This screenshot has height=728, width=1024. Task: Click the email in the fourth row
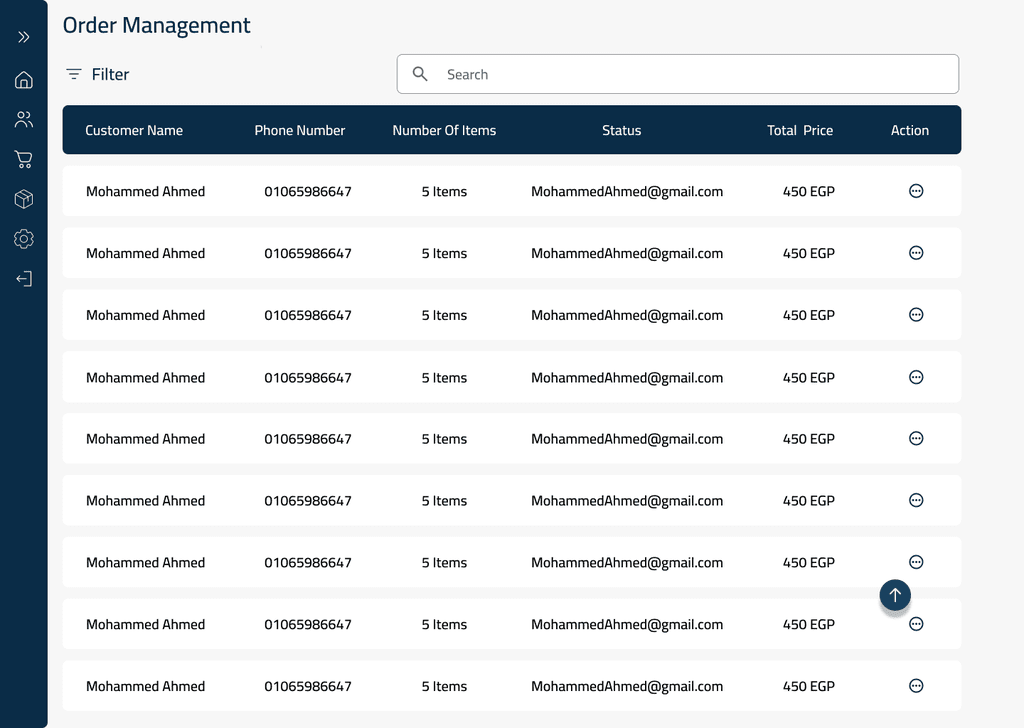click(x=626, y=378)
